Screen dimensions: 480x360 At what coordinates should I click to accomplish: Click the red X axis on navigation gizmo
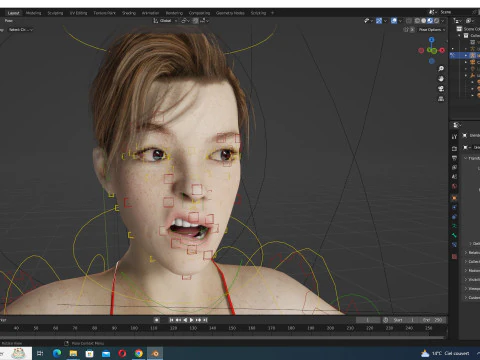tap(442, 50)
